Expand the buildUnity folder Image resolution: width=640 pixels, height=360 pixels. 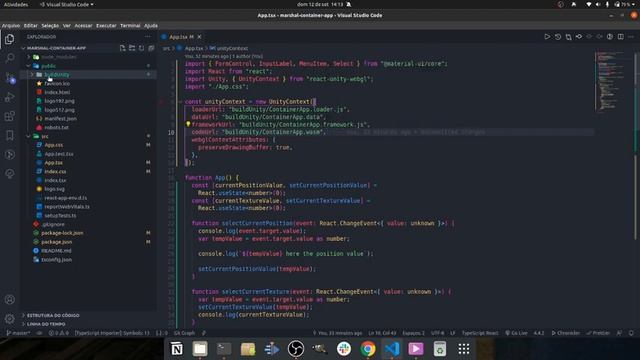[32, 75]
